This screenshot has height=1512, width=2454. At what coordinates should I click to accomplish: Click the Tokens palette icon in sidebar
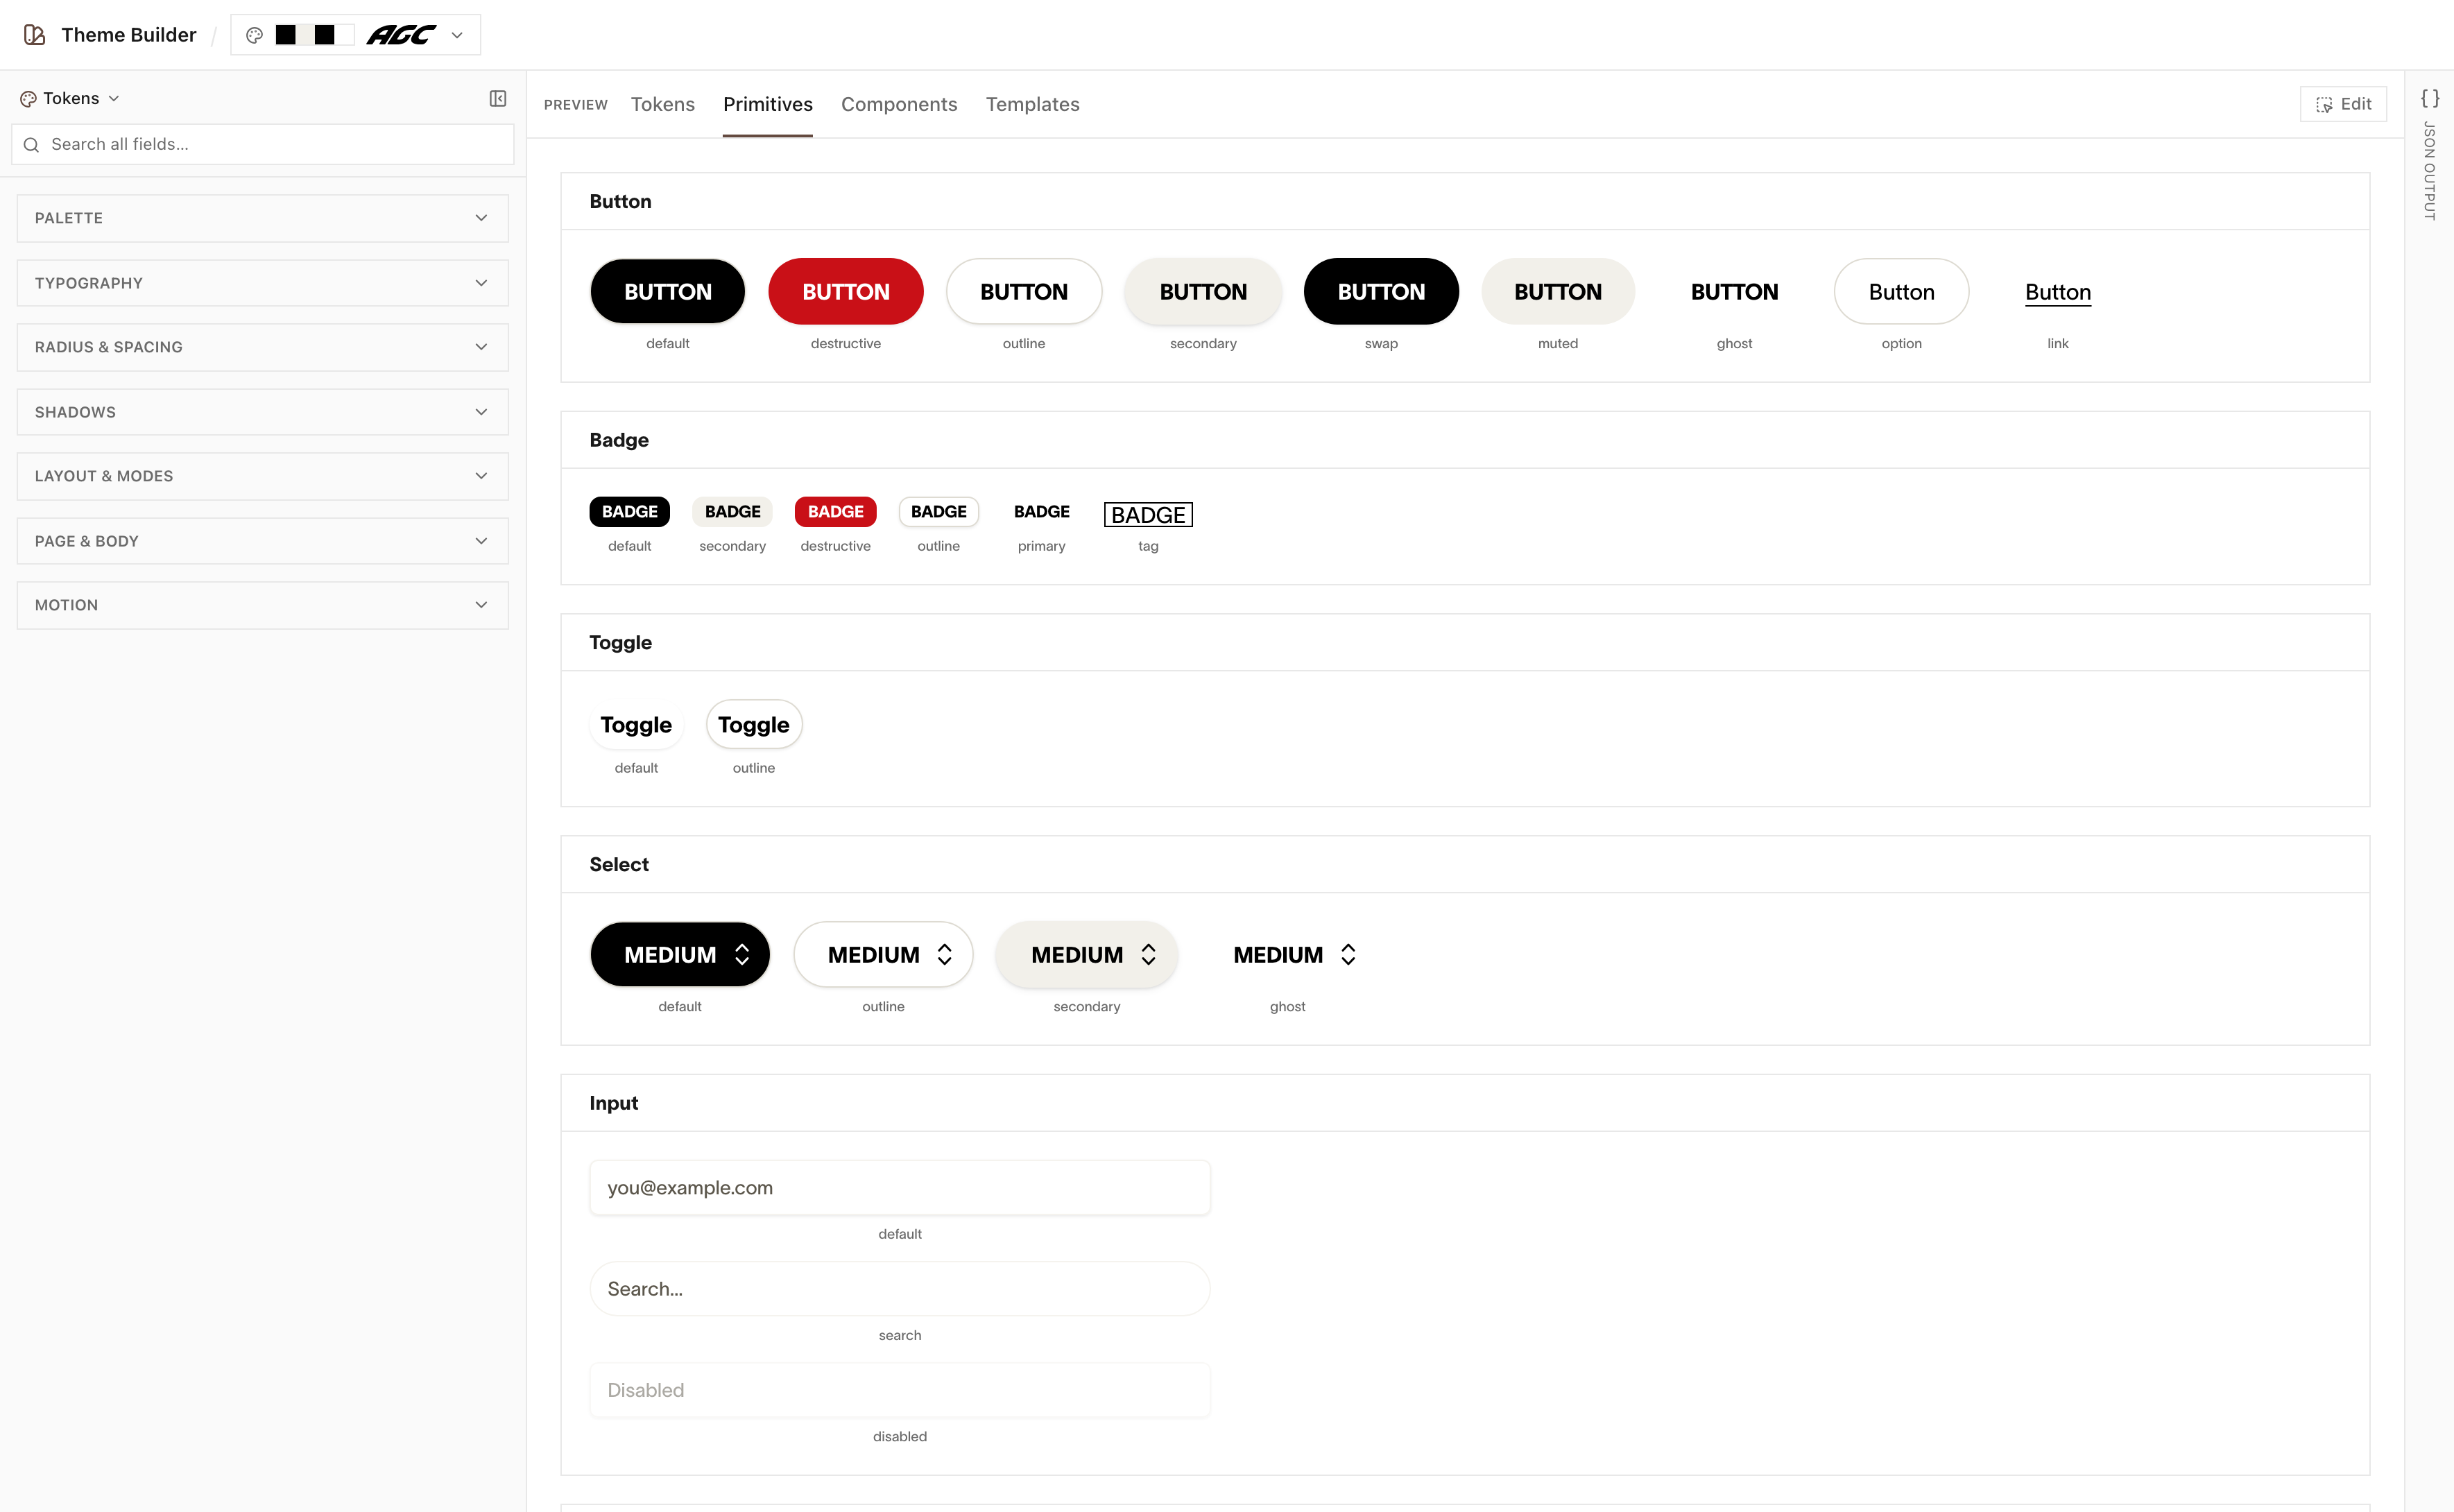(28, 99)
